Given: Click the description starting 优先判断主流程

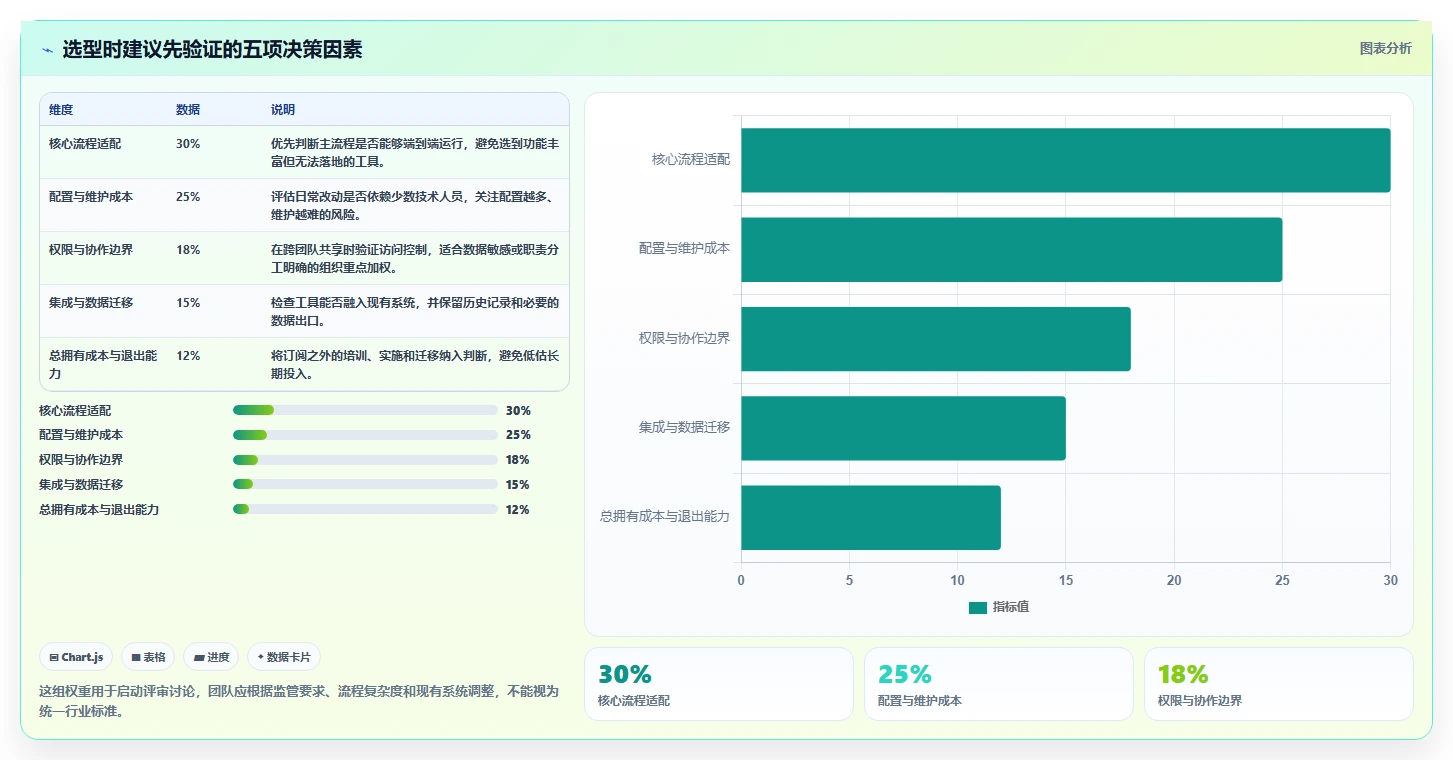Looking at the screenshot, I should (x=415, y=152).
